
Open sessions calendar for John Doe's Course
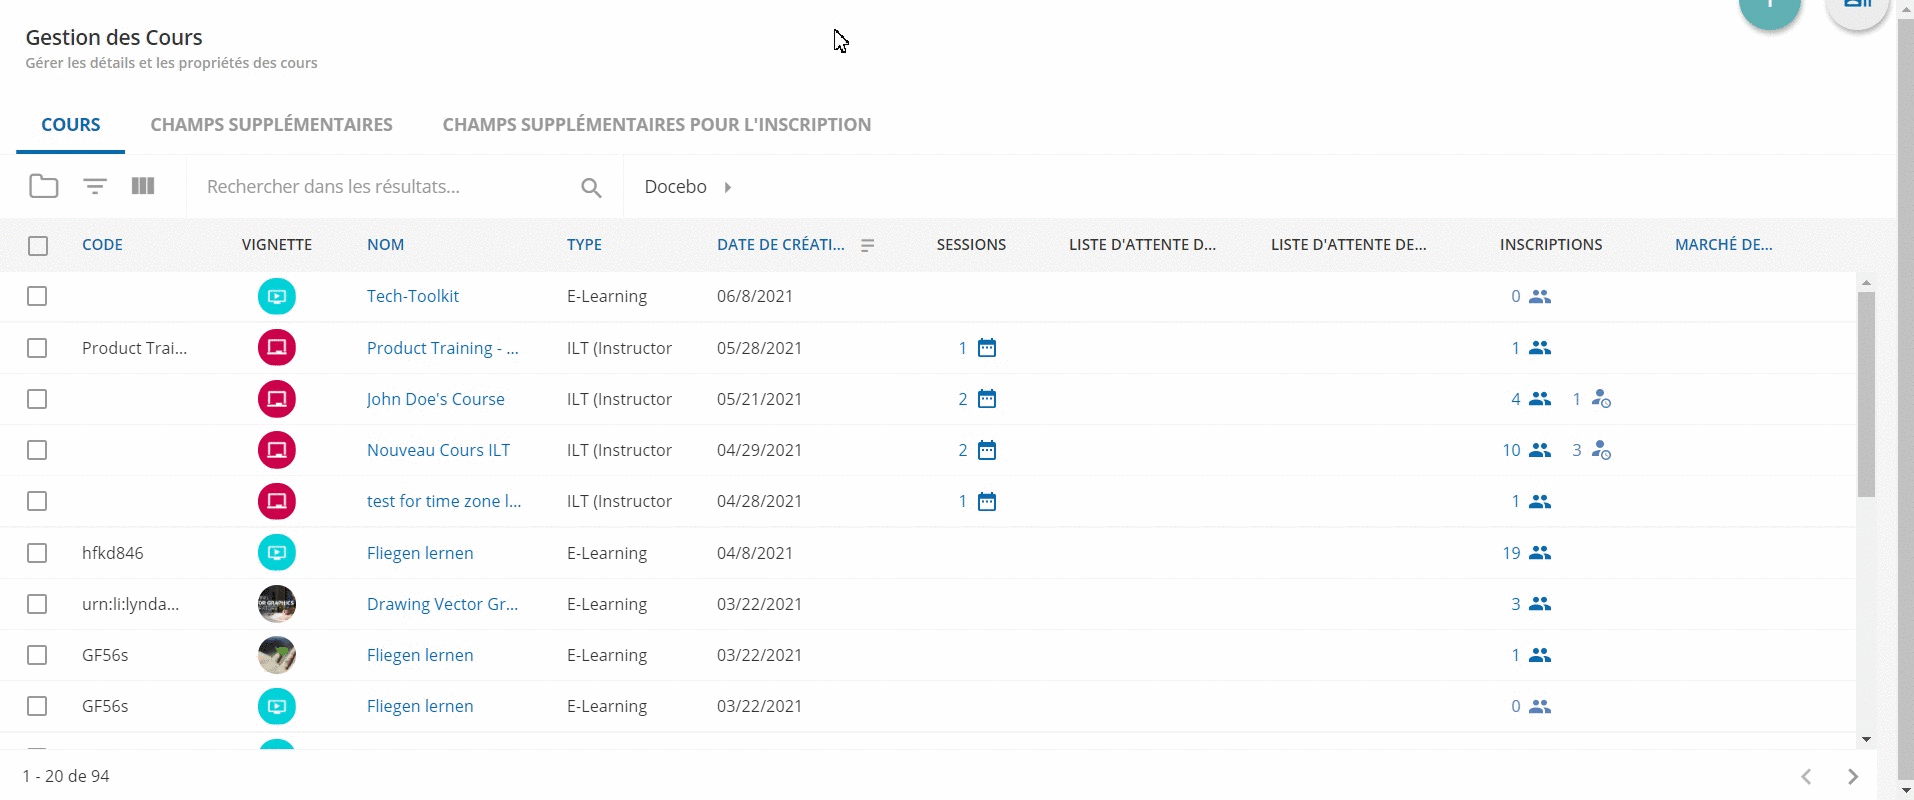(x=987, y=399)
